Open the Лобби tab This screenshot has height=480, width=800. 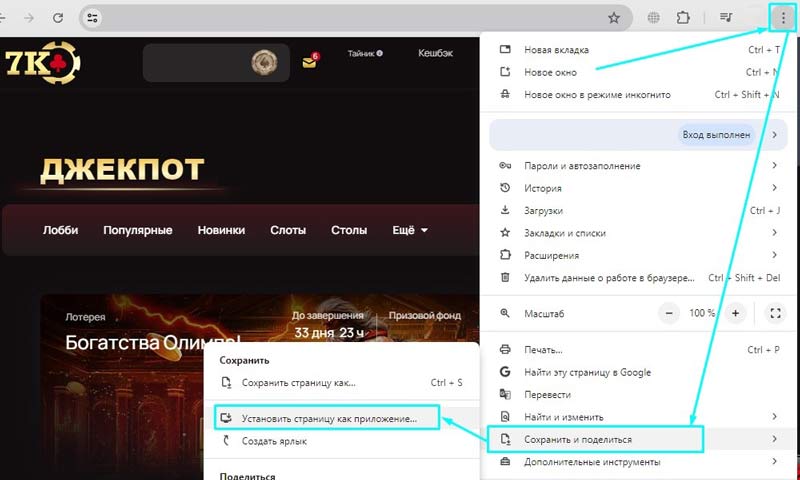[x=61, y=230]
